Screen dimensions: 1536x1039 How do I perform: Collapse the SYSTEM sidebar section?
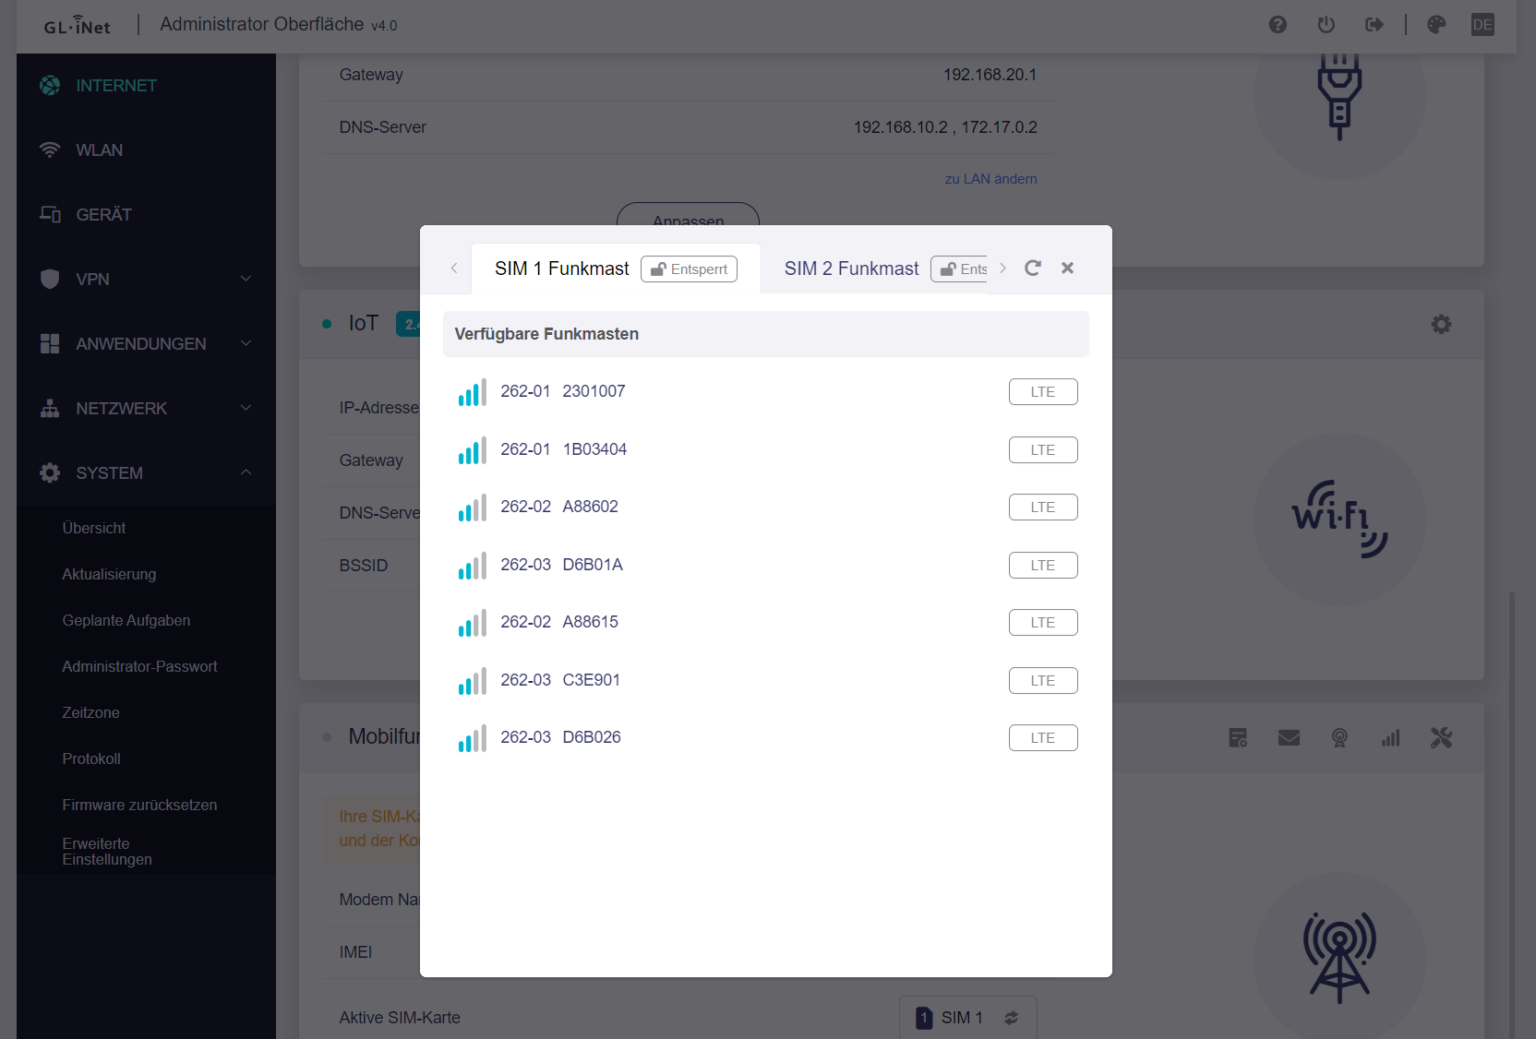tap(146, 473)
